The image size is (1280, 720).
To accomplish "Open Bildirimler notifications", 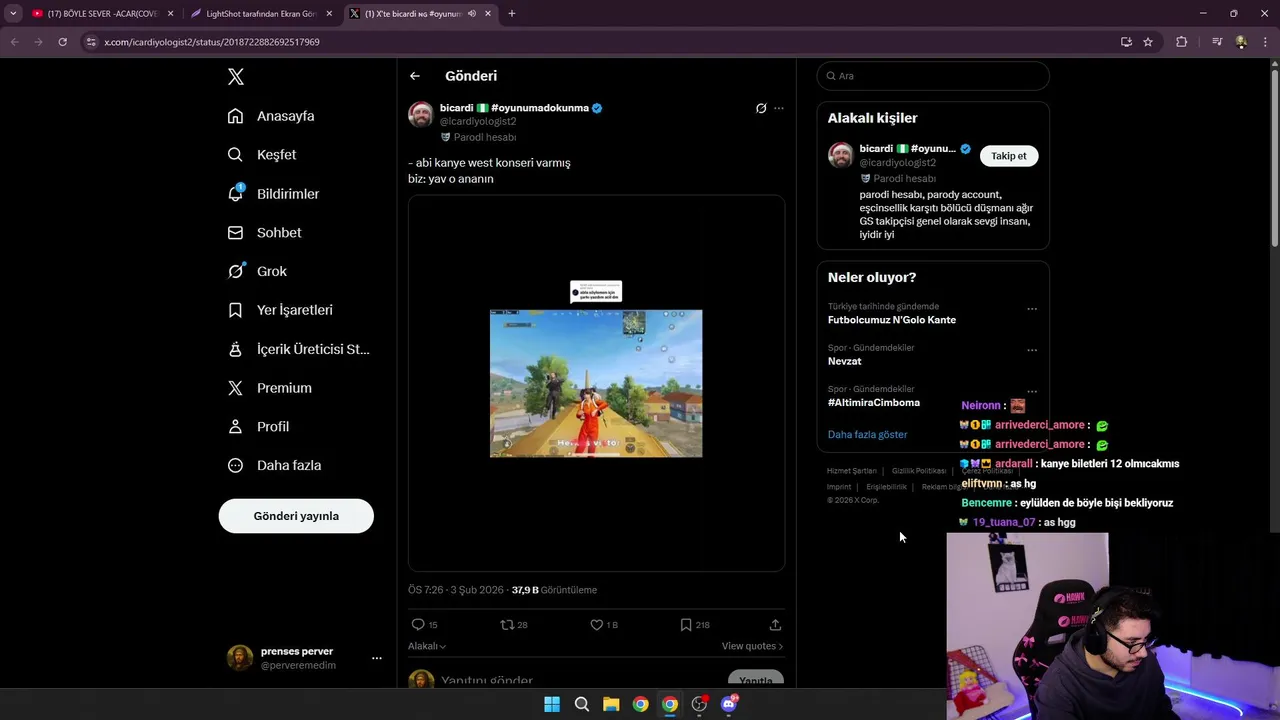I will [273, 194].
